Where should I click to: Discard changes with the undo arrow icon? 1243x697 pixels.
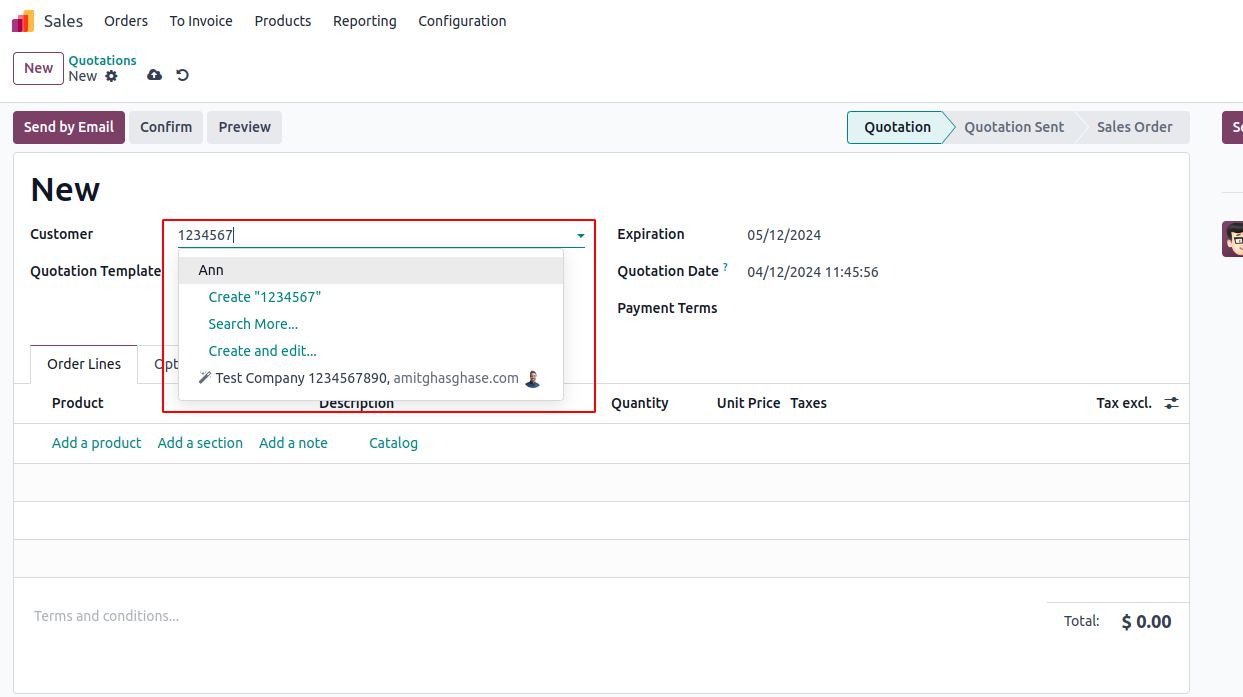182,75
